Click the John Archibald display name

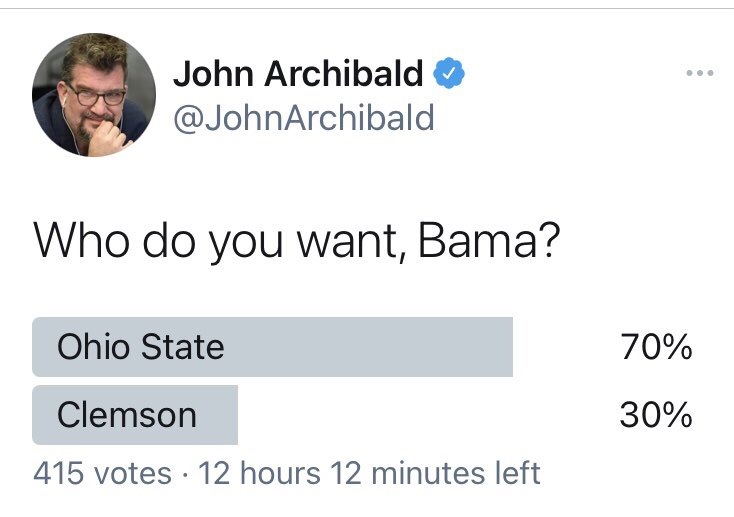pyautogui.click(x=298, y=73)
